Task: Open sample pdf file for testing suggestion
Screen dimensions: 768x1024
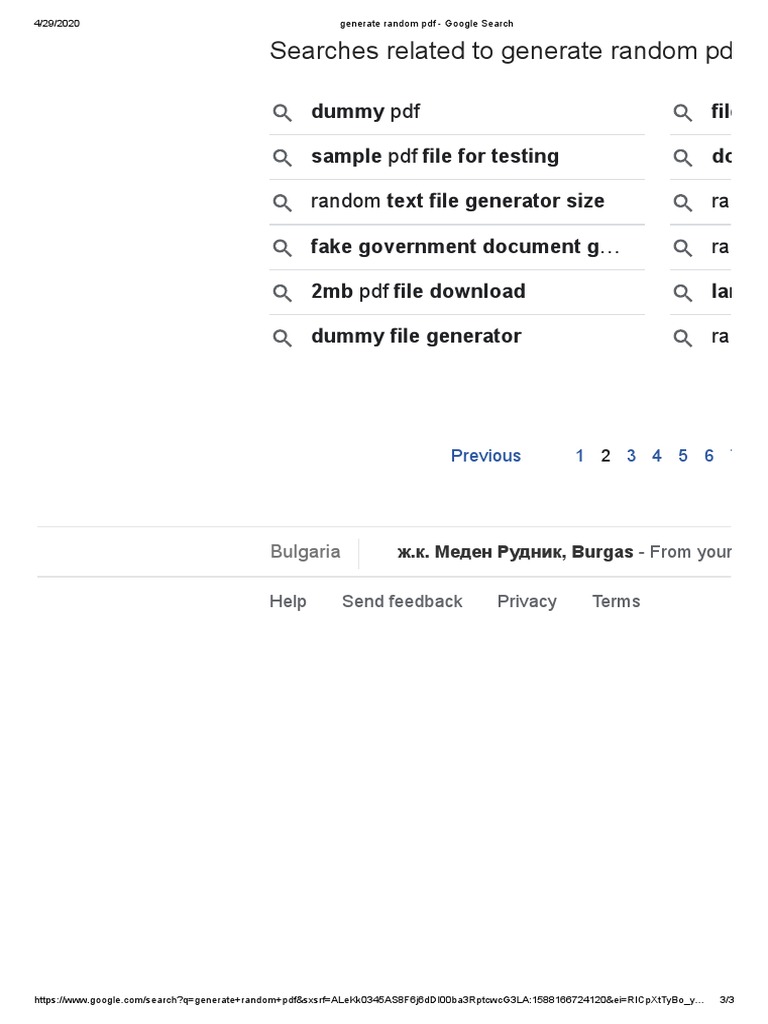Action: pos(435,157)
